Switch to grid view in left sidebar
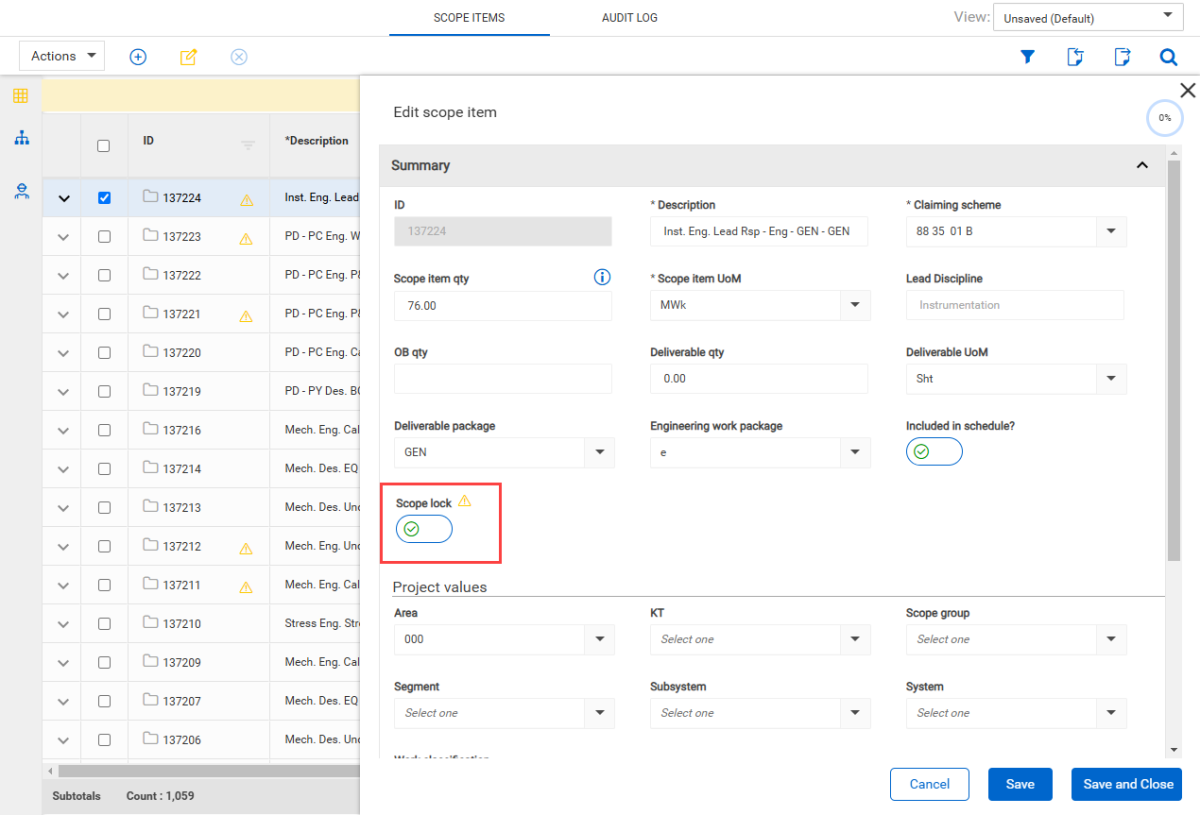The width and height of the screenshot is (1200, 815). click(x=21, y=96)
